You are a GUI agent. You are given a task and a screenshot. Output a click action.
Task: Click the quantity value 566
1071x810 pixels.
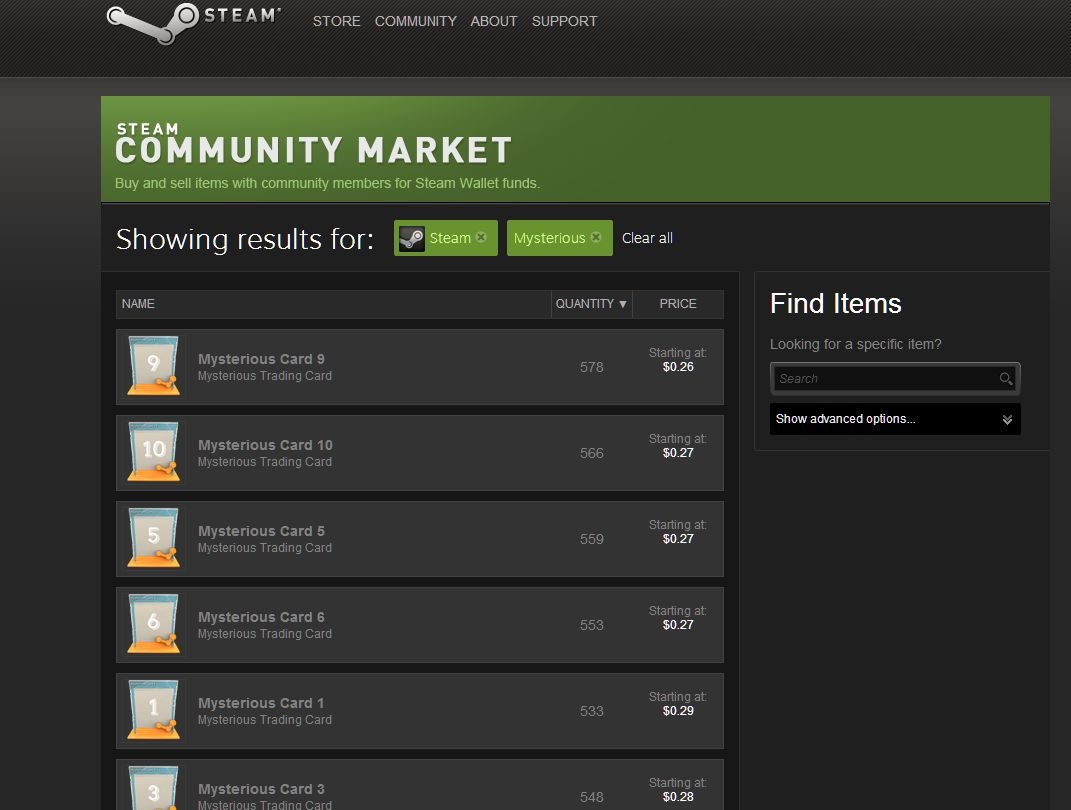pyautogui.click(x=592, y=453)
